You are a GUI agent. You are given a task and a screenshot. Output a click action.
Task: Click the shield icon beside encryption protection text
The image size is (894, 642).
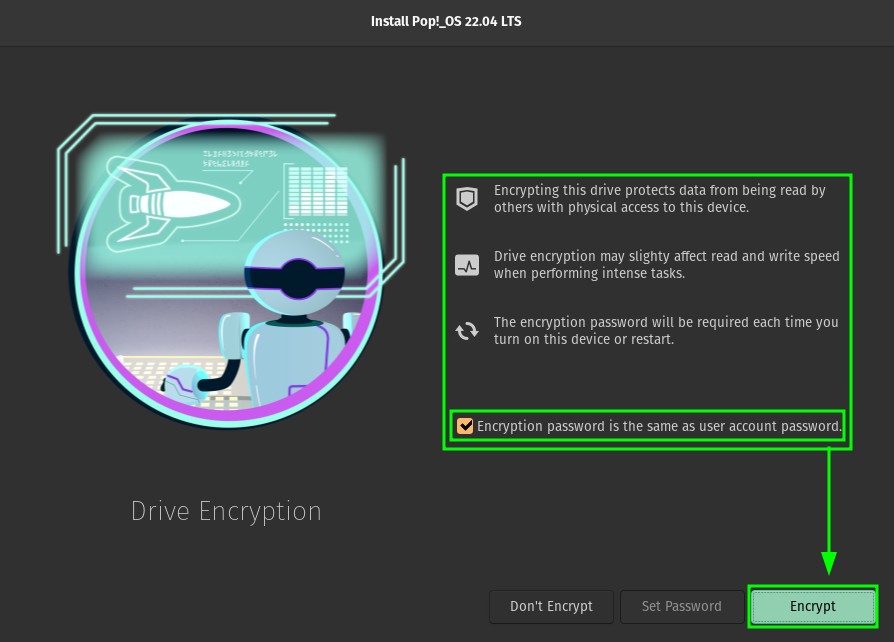(466, 199)
